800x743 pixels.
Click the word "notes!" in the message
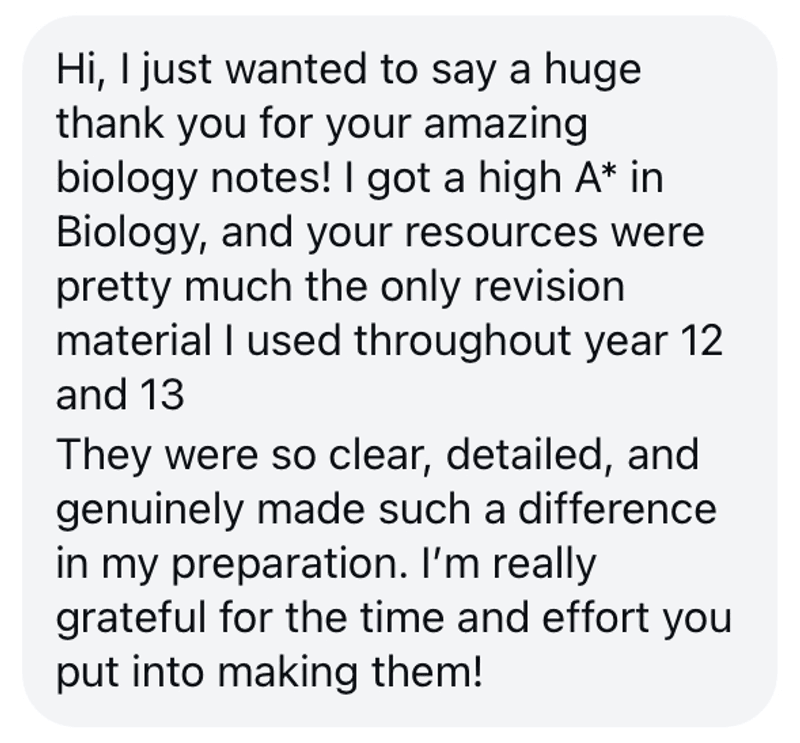click(270, 178)
